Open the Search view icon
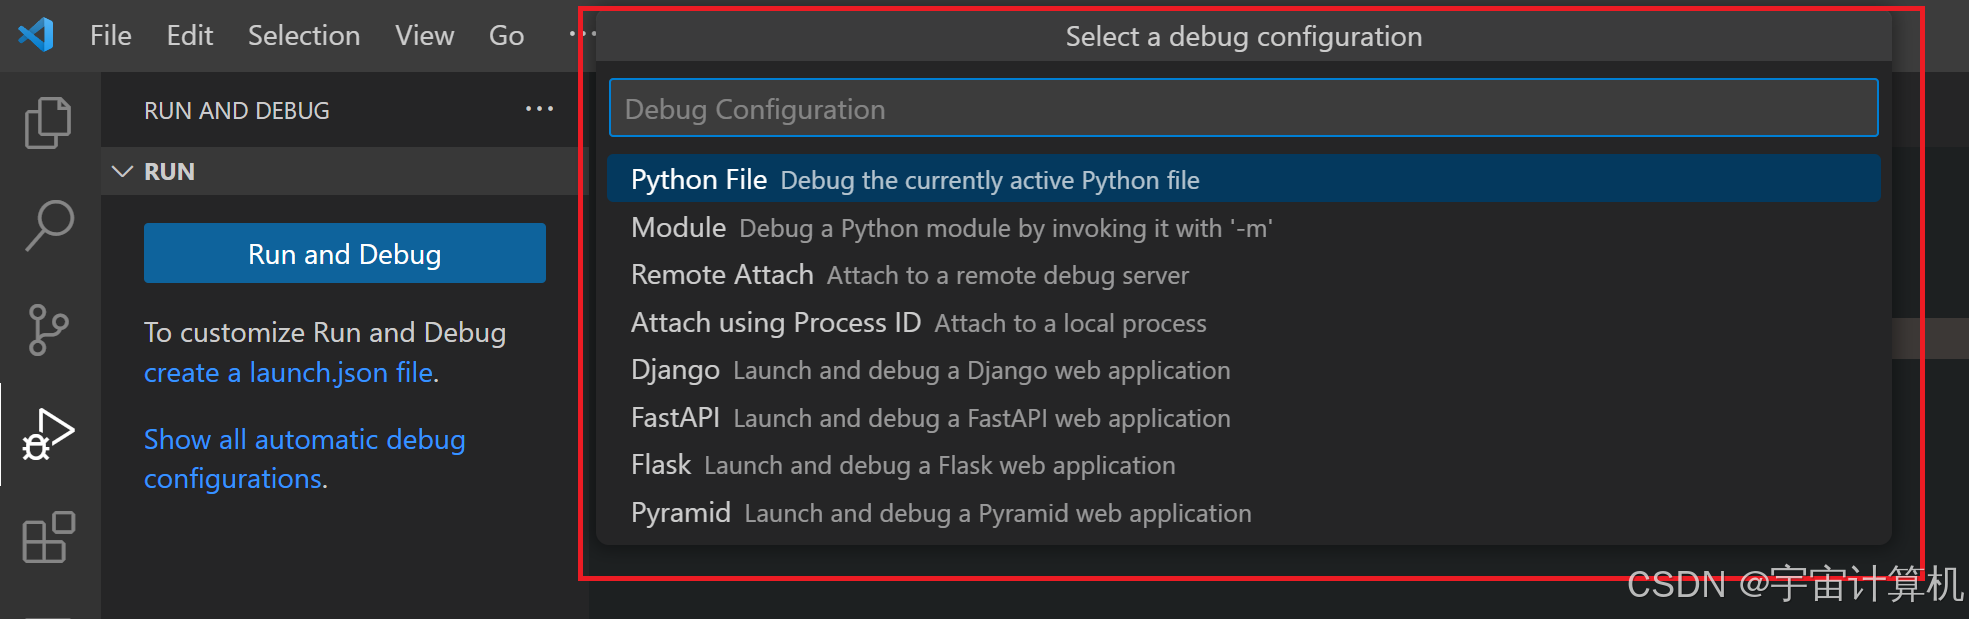This screenshot has height=619, width=1969. [48, 226]
